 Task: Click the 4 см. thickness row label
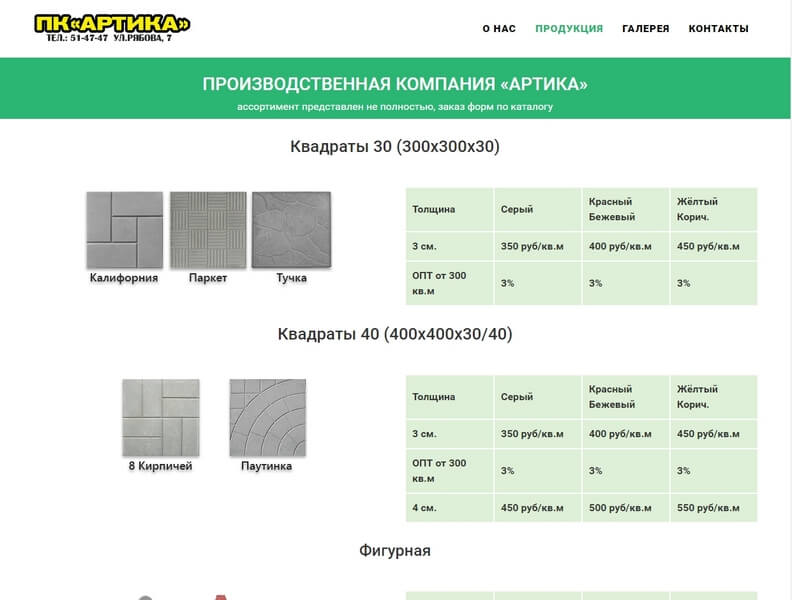[424, 508]
